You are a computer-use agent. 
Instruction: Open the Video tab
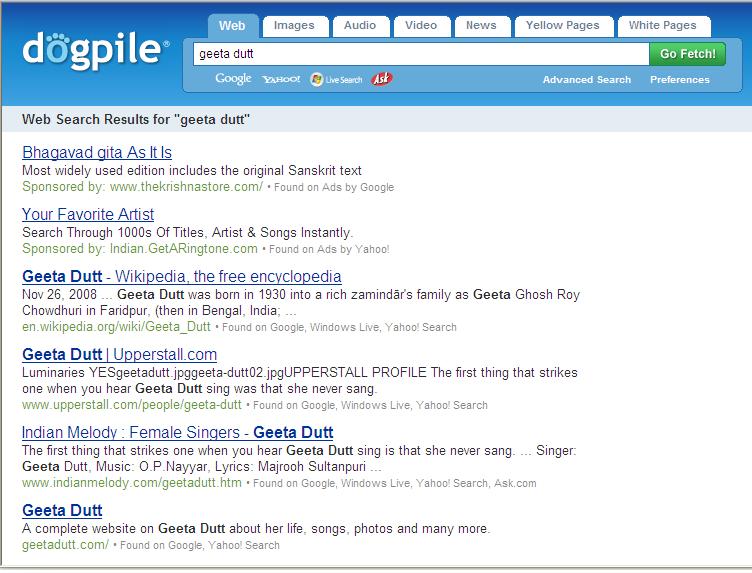click(421, 26)
